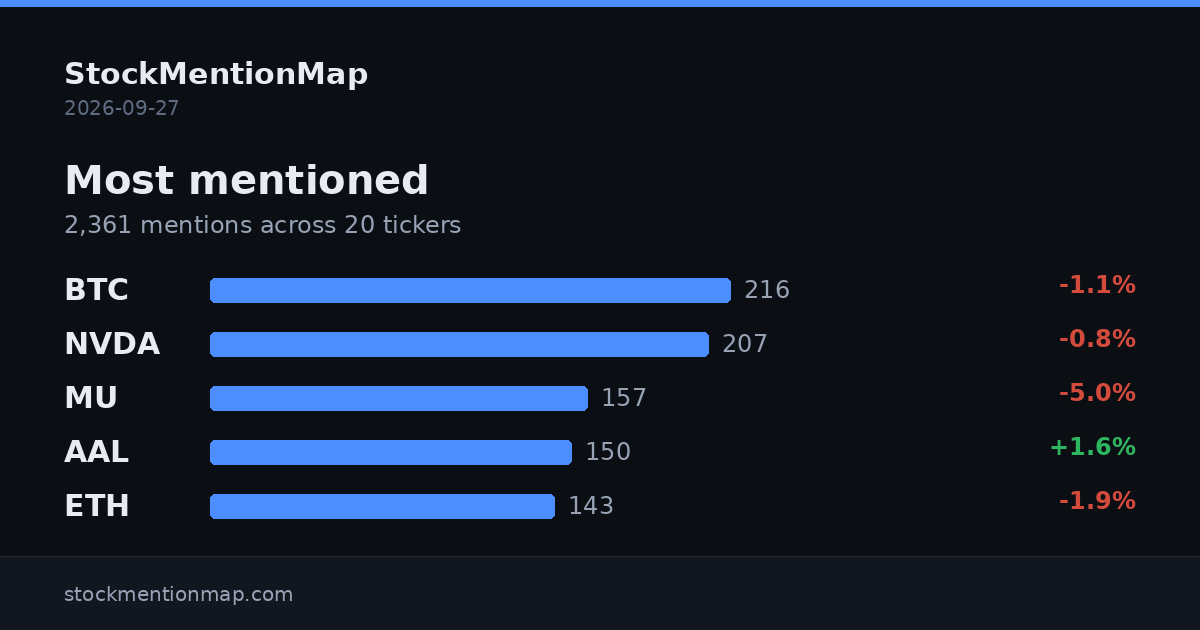The width and height of the screenshot is (1200, 630).
Task: Choose the ETH ticker label
Action: click(97, 506)
